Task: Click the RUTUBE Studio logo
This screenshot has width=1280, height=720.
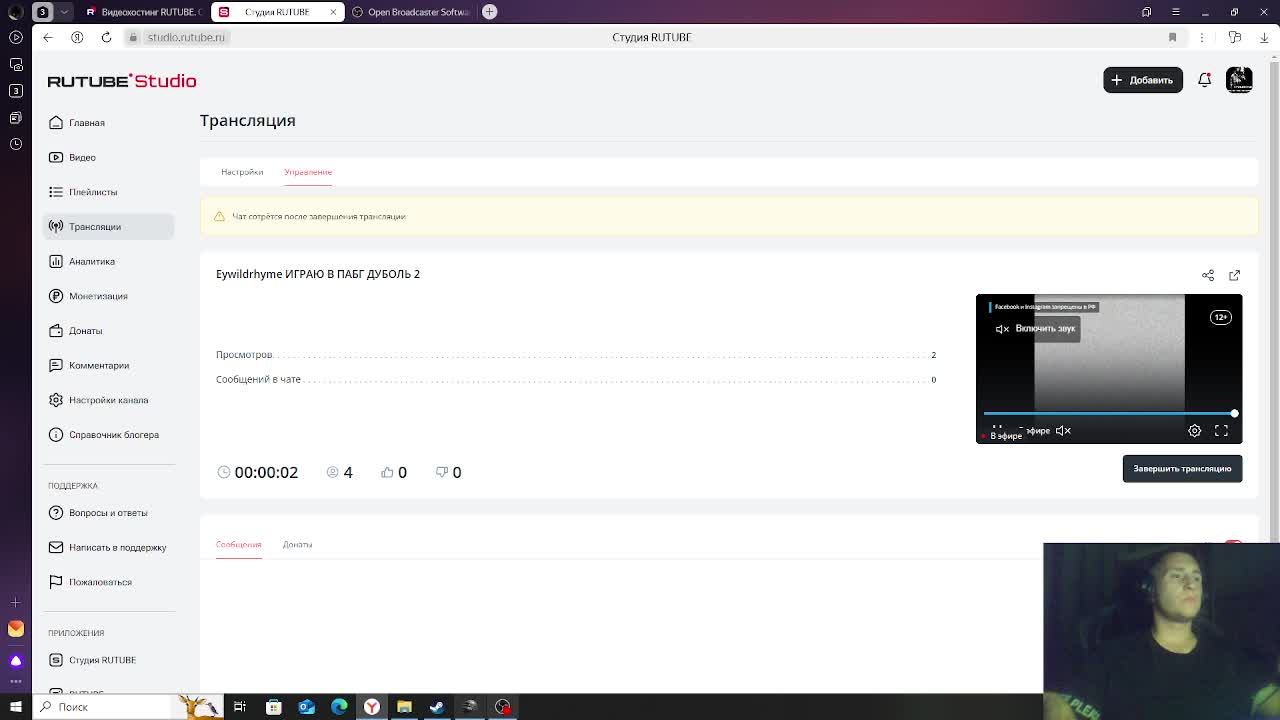Action: (122, 81)
